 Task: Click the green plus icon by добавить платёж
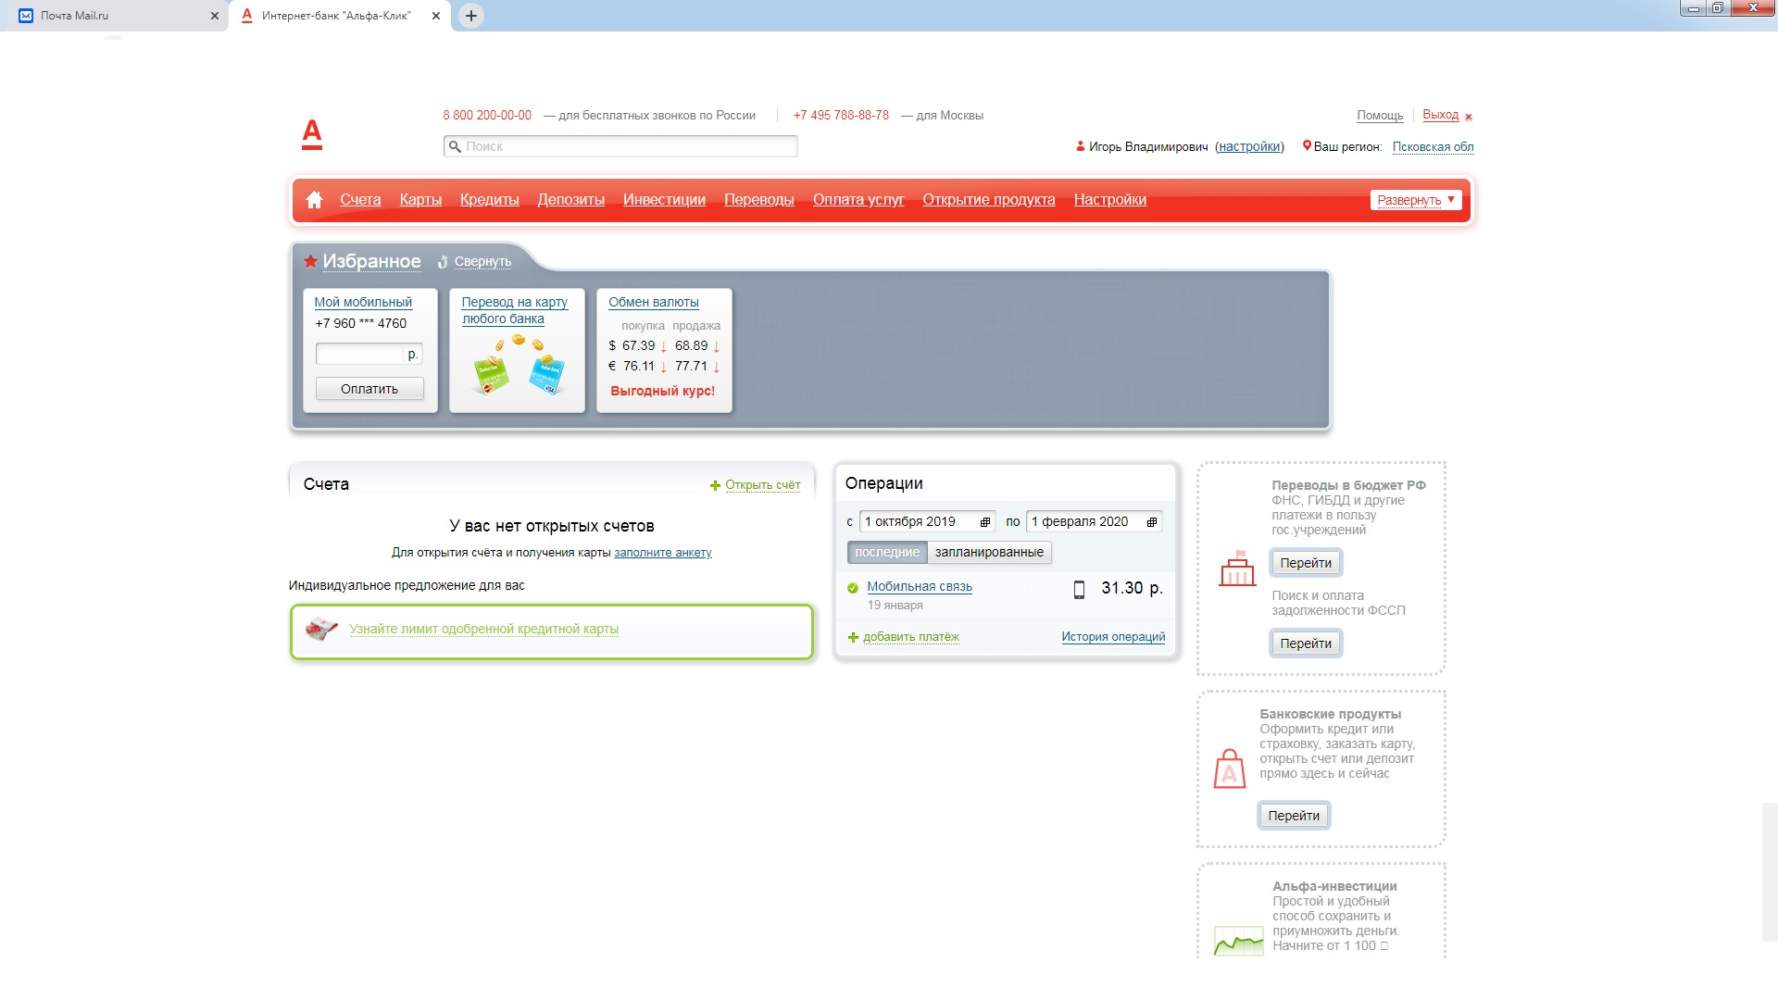tap(853, 637)
